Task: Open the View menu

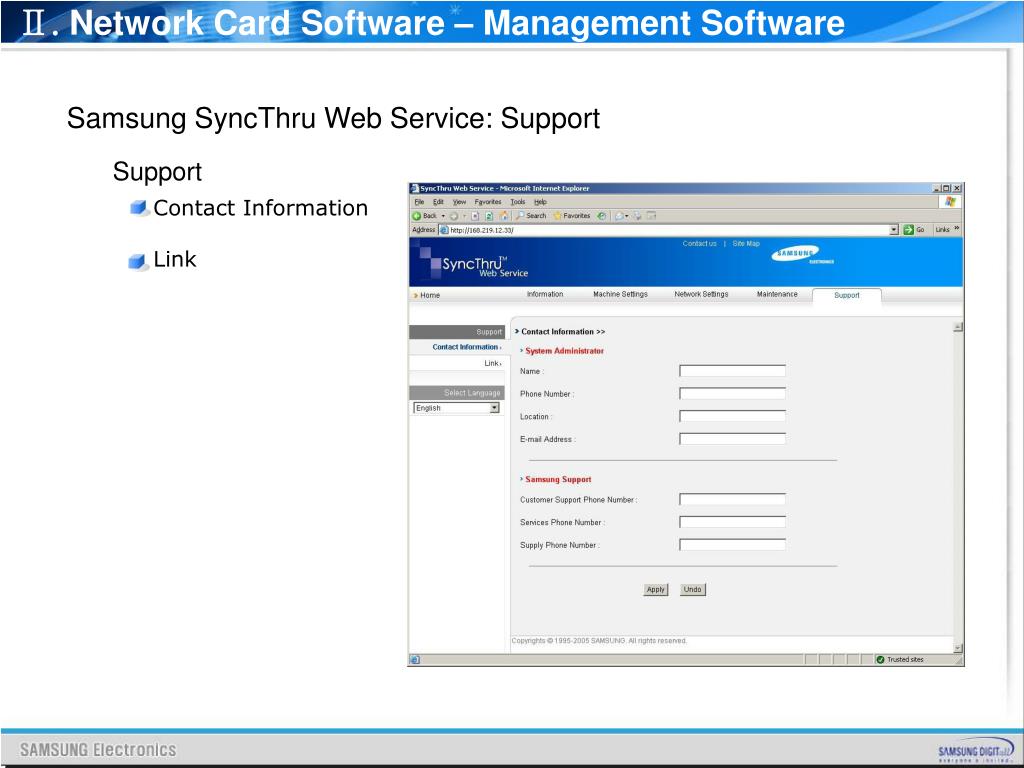Action: (460, 202)
